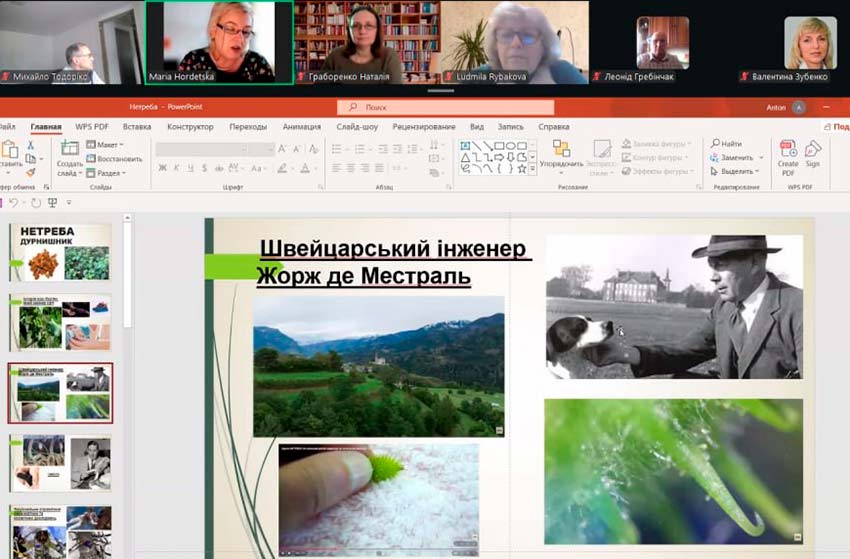
Task: Click the Создать слайд new slide icon
Action: click(70, 151)
